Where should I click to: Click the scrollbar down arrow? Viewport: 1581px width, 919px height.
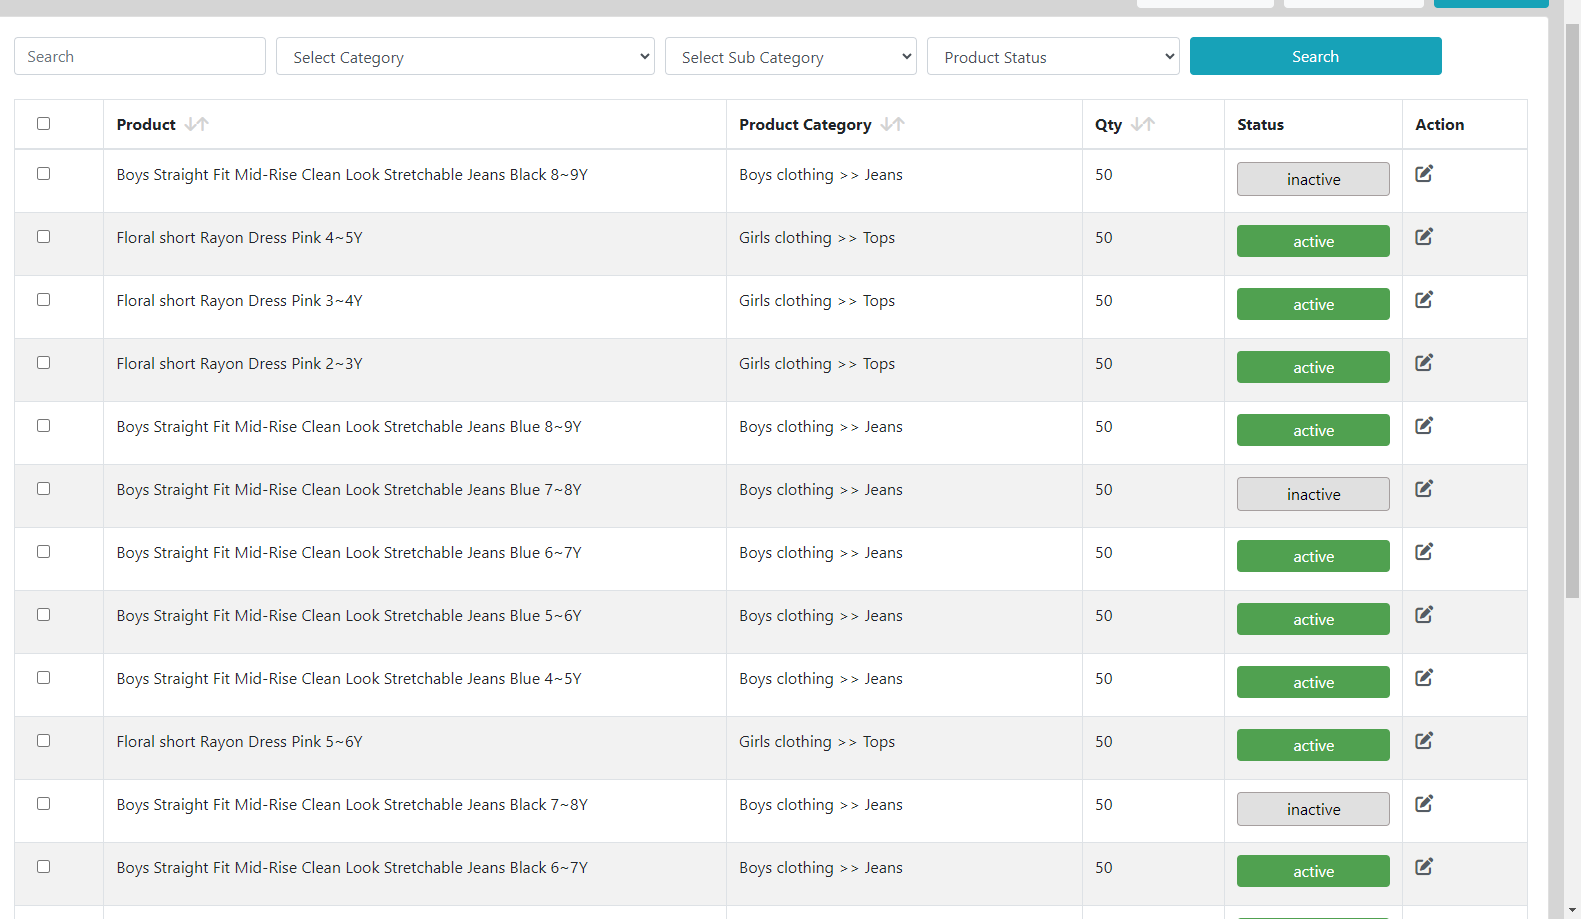[x=1572, y=910]
